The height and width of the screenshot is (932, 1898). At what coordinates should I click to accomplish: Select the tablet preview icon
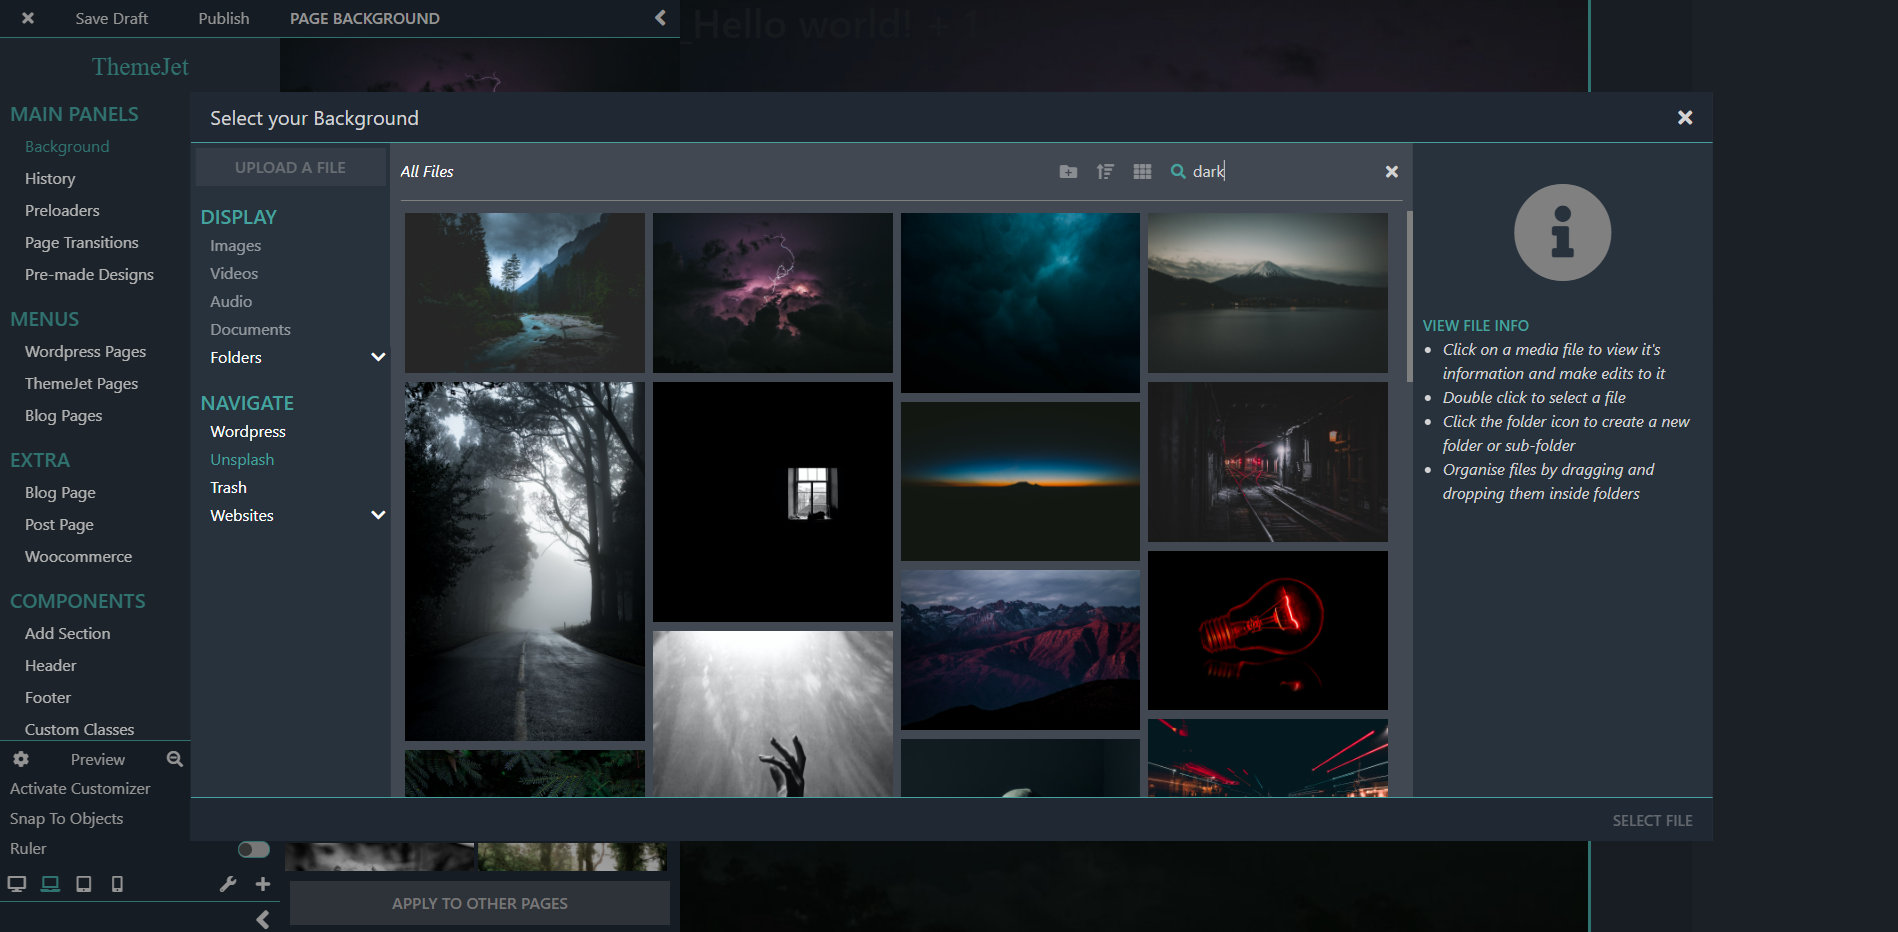tap(84, 884)
